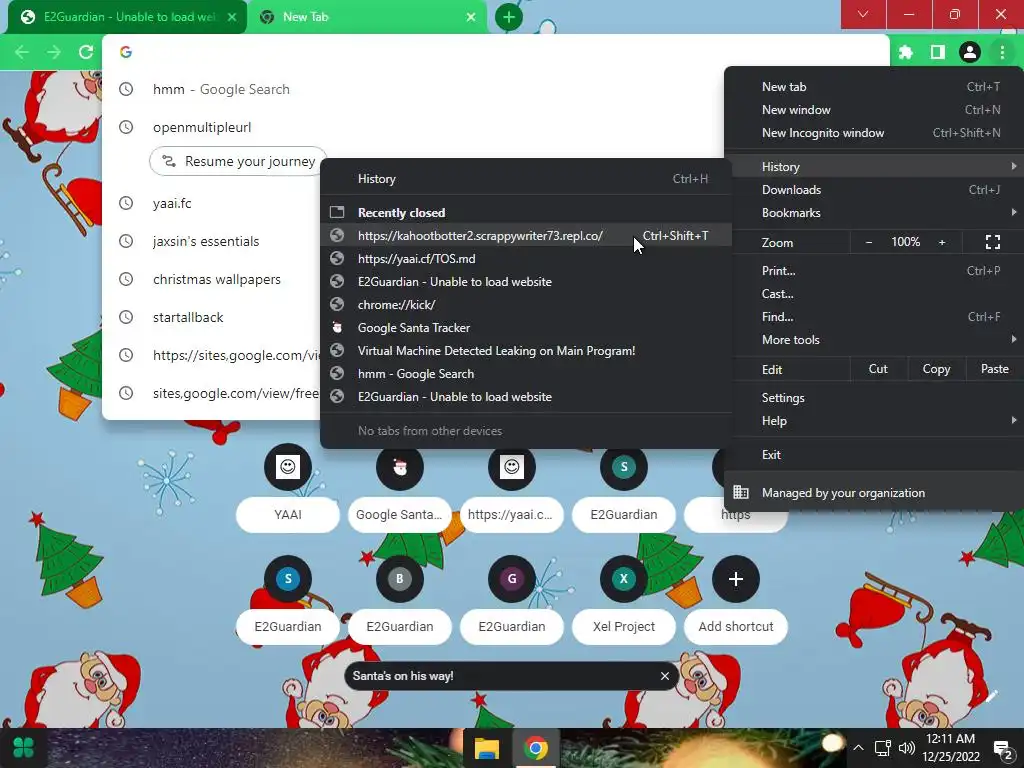1024x768 pixels.
Task: Reload the page with the refresh icon
Action: click(86, 52)
